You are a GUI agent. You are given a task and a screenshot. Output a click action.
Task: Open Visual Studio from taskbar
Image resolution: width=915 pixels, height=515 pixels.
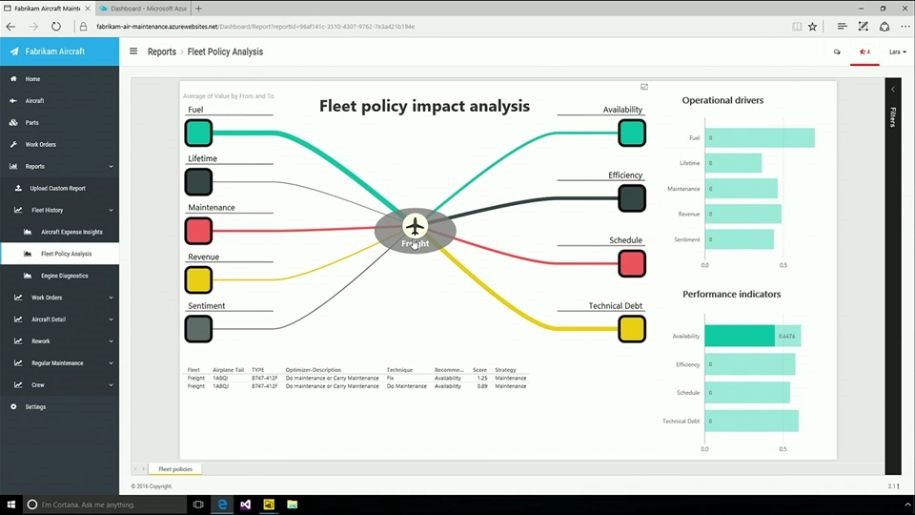(246, 505)
